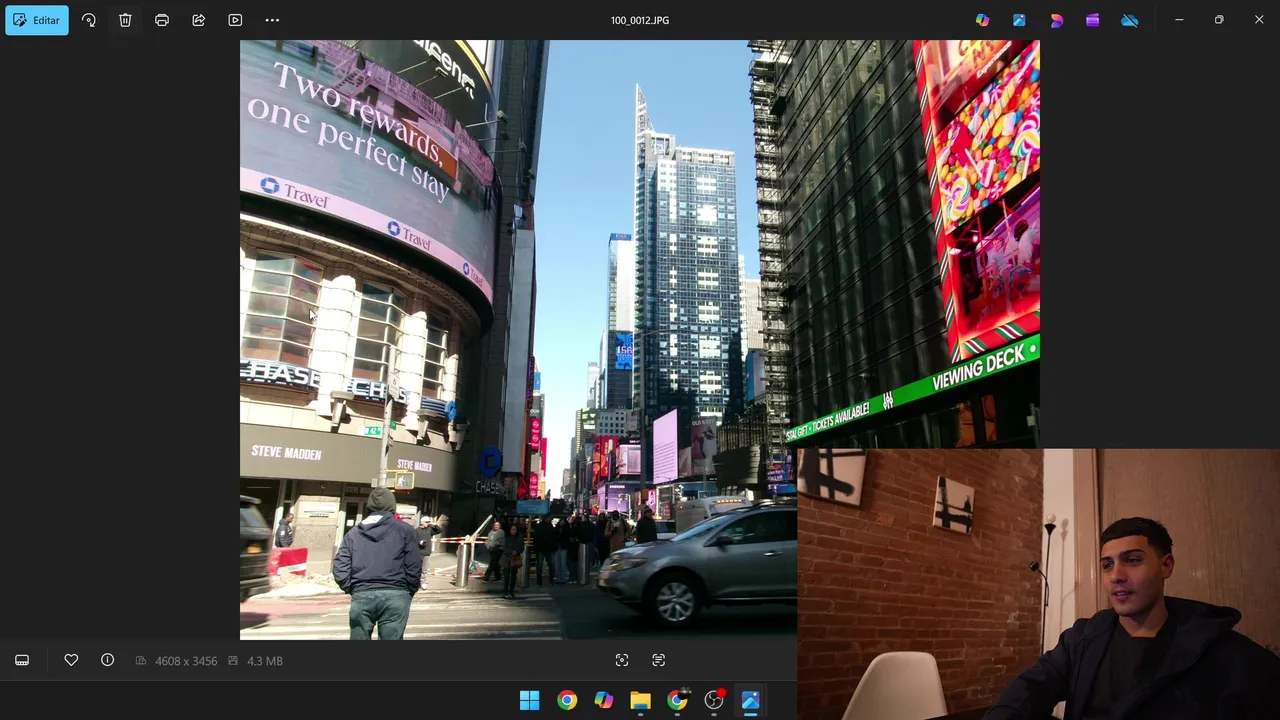Toggle the filmstrip view icon
This screenshot has width=1280, height=720.
tap(22, 660)
